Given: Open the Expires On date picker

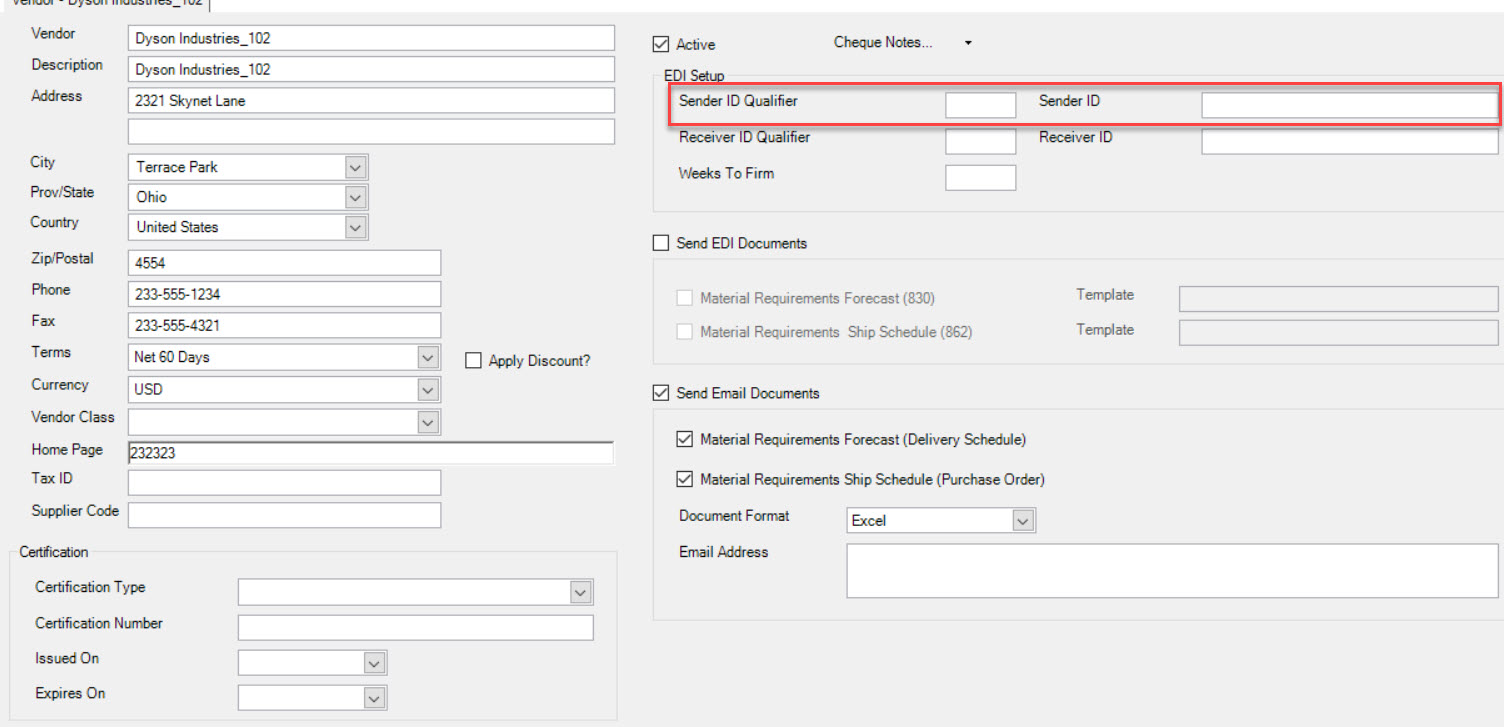Looking at the screenshot, I should (374, 698).
